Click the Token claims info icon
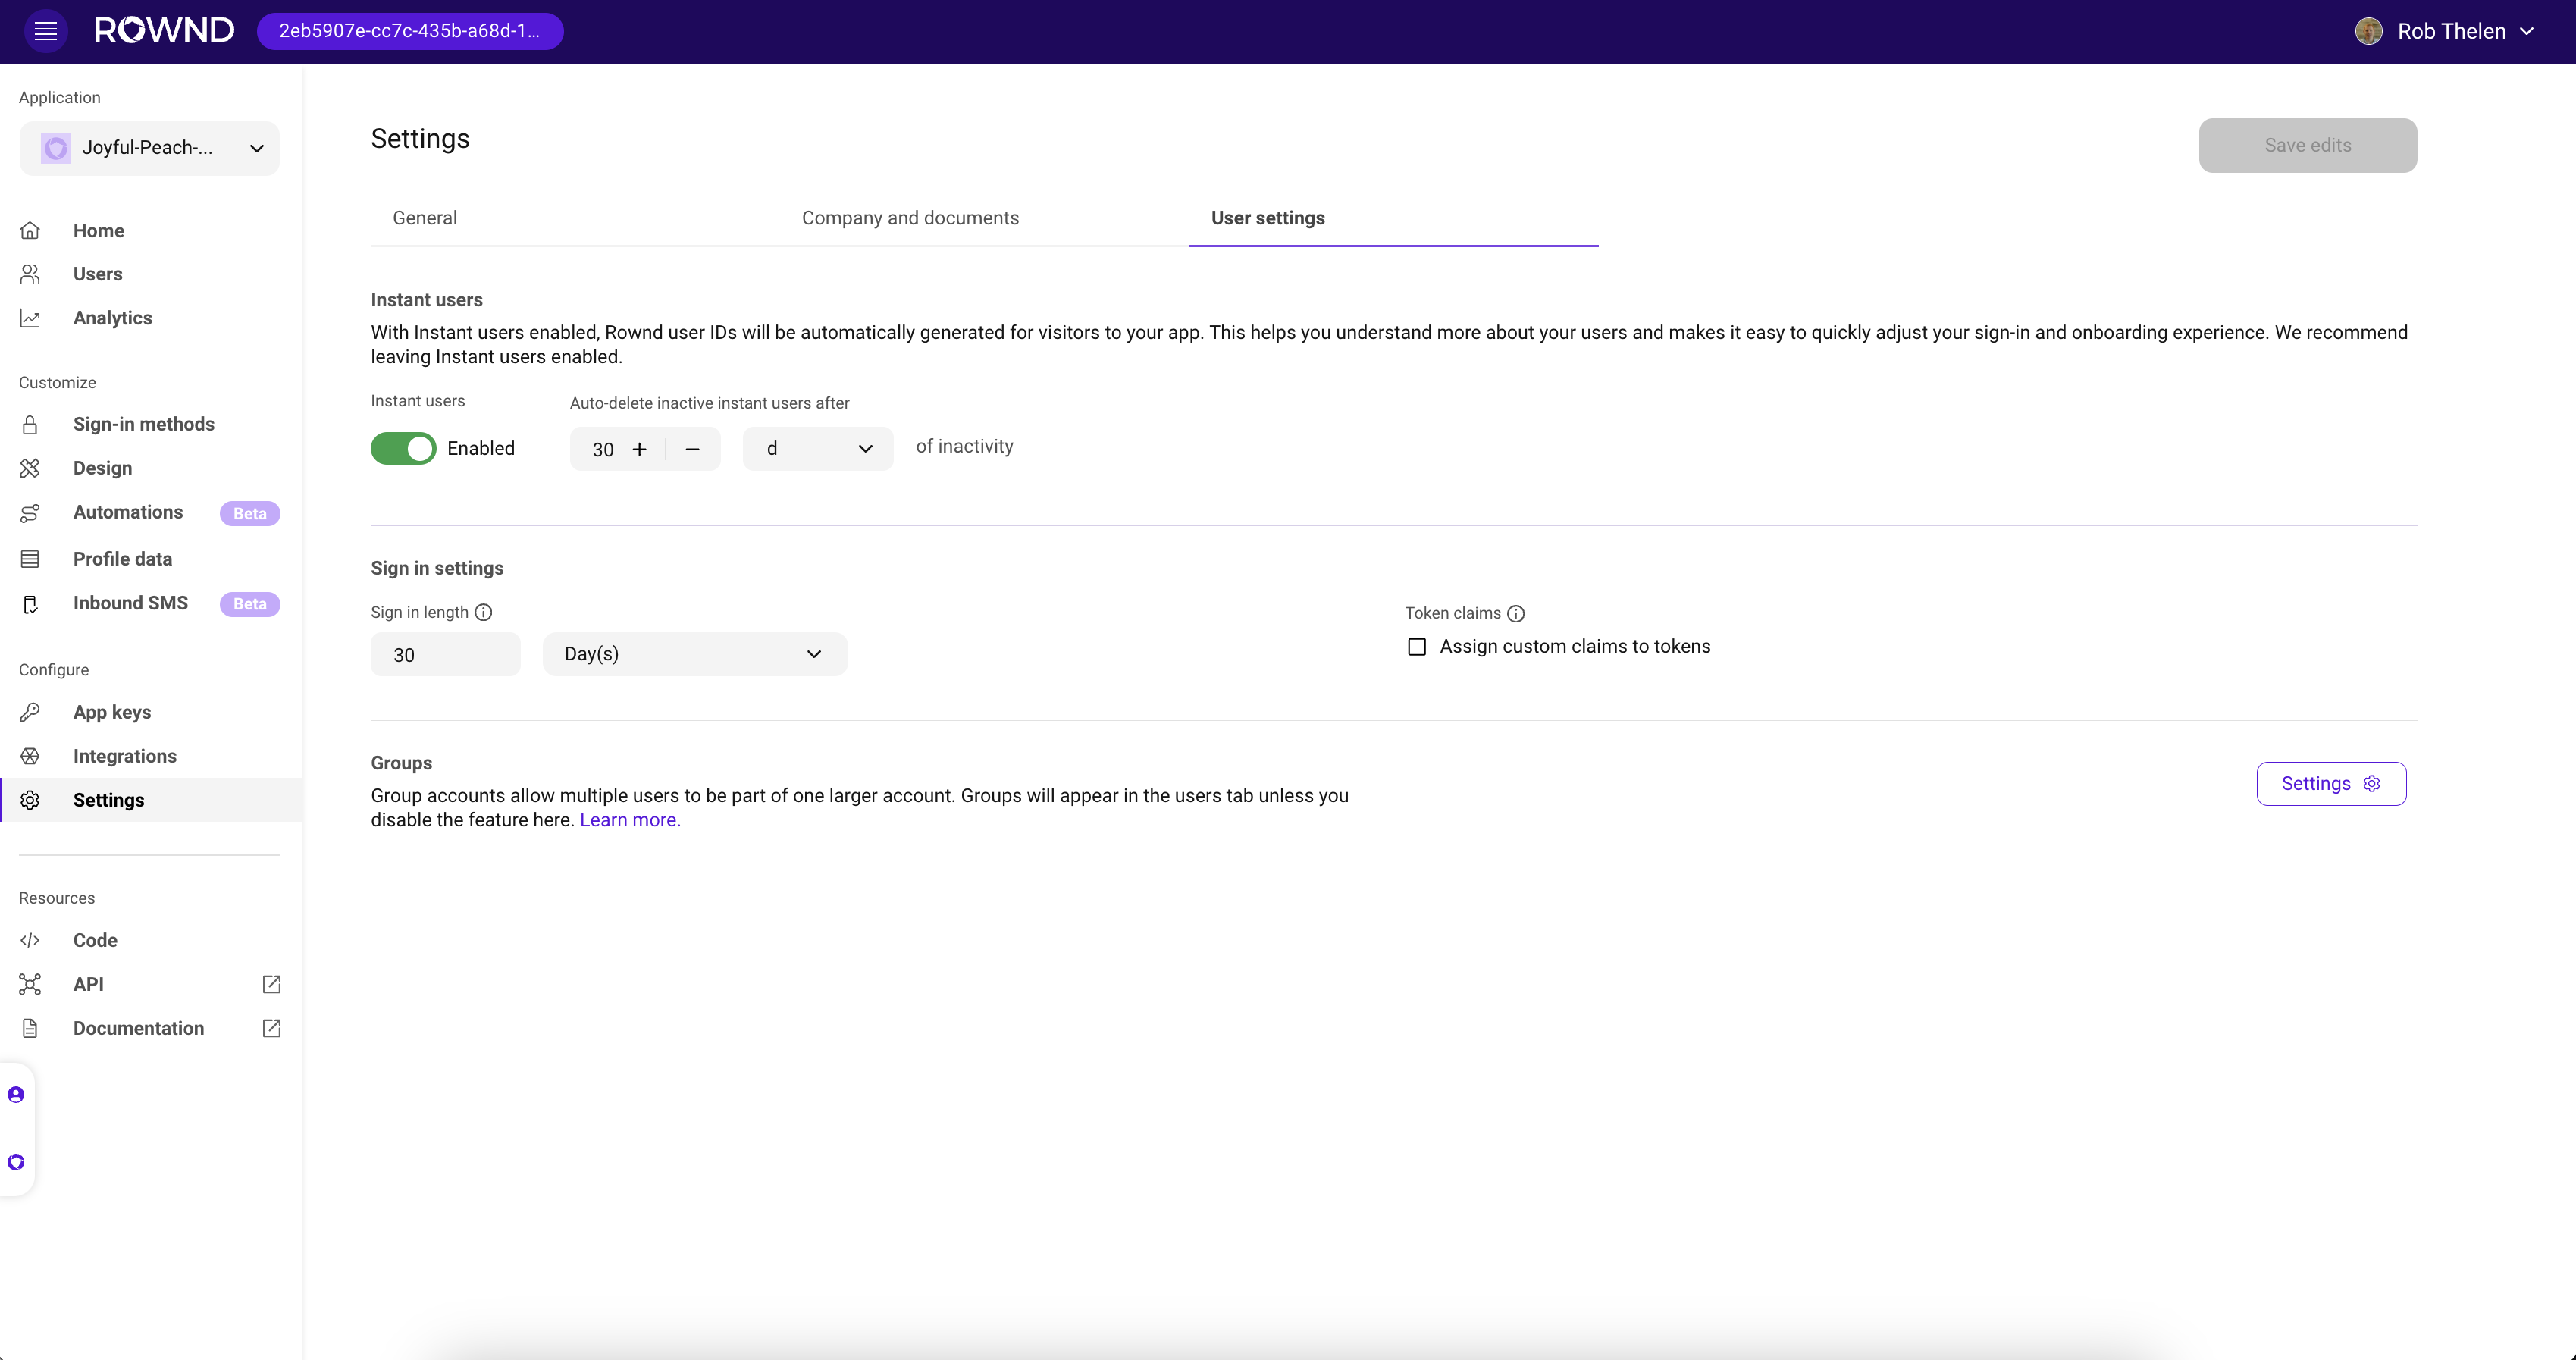Viewport: 2576px width, 1360px height. [x=1516, y=613]
